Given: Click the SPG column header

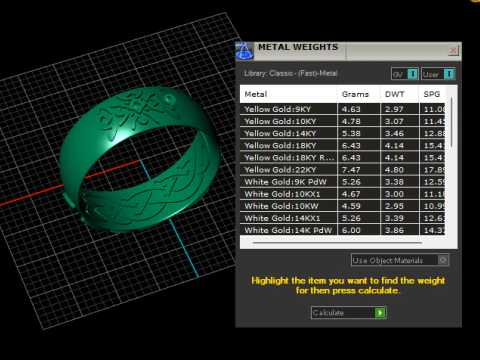Looking at the screenshot, I should point(432,94).
